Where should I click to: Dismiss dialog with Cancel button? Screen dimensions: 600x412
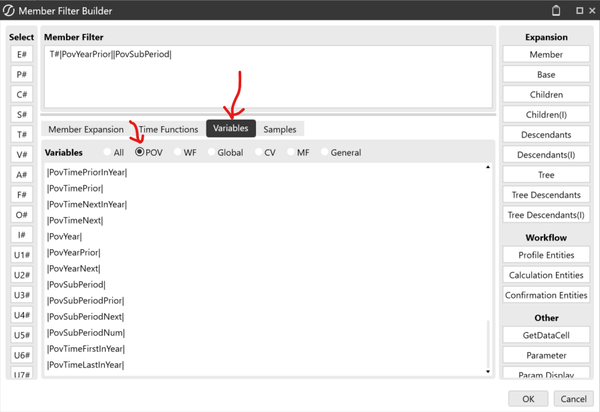pos(574,399)
